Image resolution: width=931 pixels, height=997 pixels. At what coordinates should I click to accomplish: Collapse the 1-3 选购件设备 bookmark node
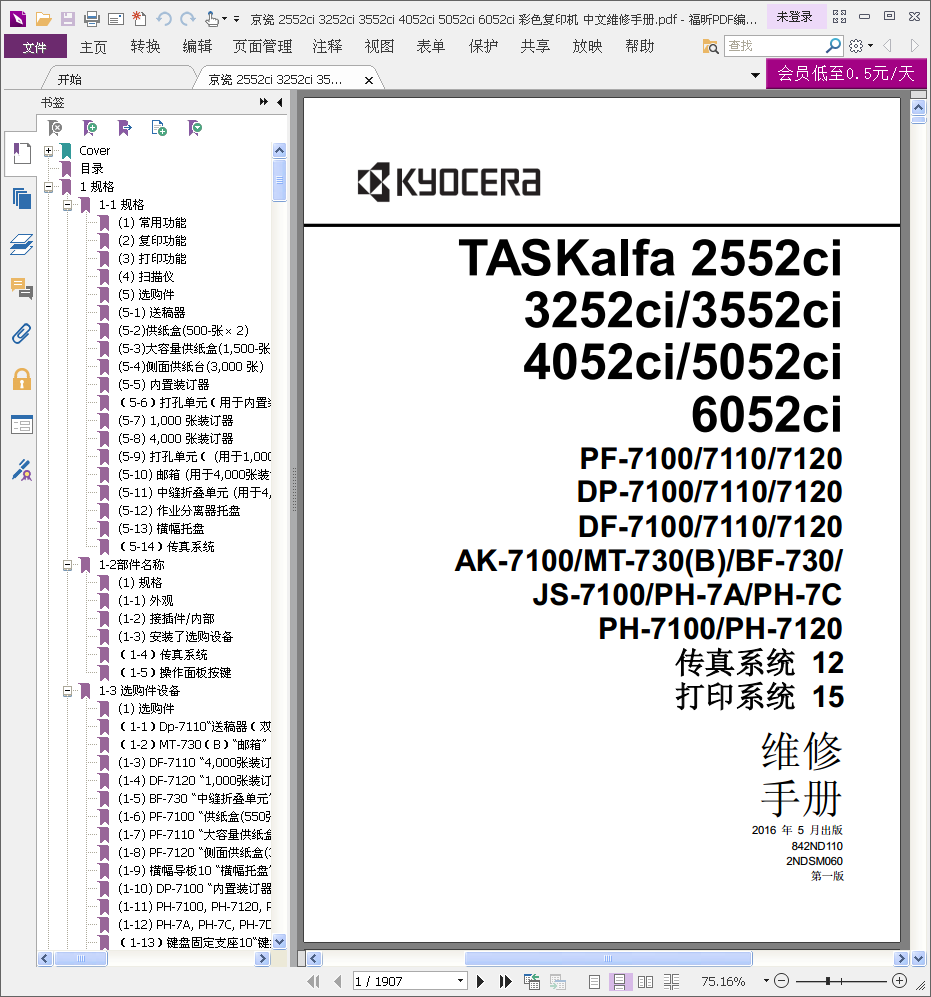pyautogui.click(x=67, y=691)
